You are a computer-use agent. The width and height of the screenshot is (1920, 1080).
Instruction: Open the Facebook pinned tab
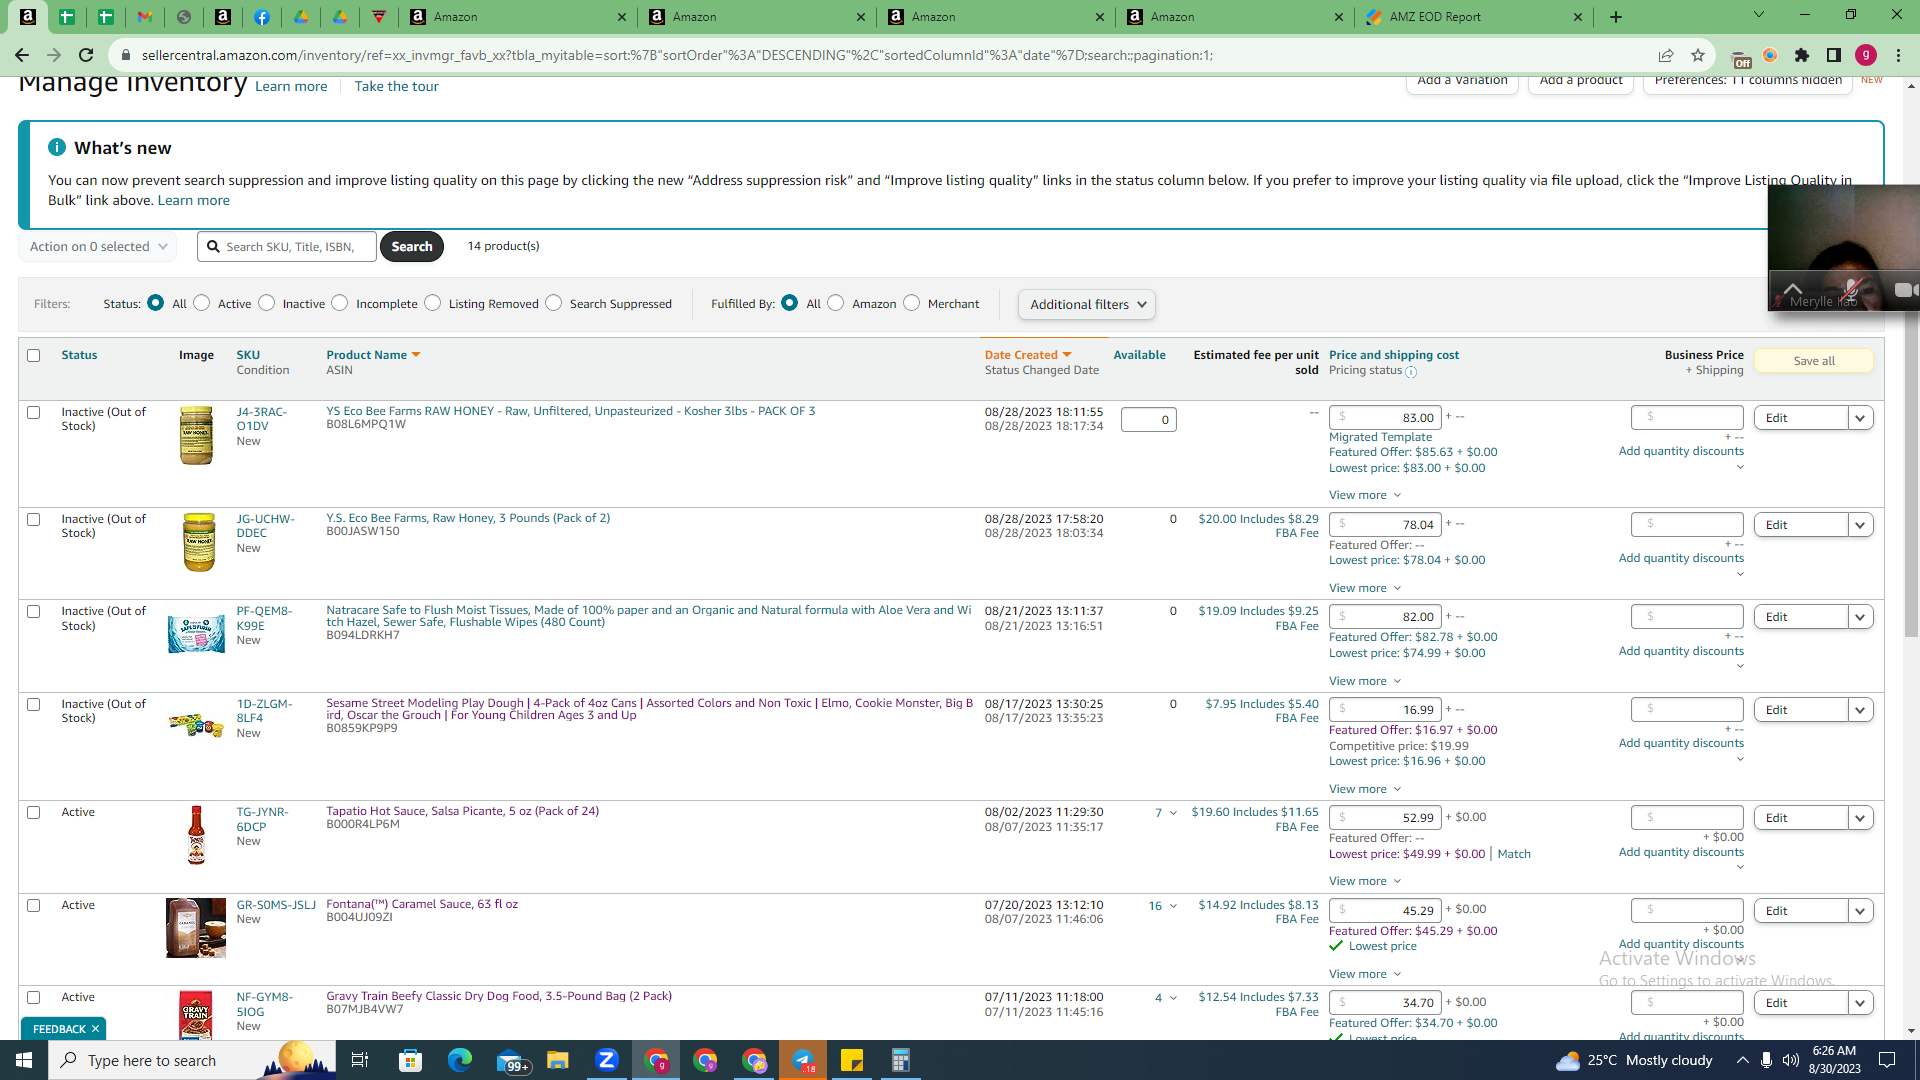pyautogui.click(x=261, y=17)
